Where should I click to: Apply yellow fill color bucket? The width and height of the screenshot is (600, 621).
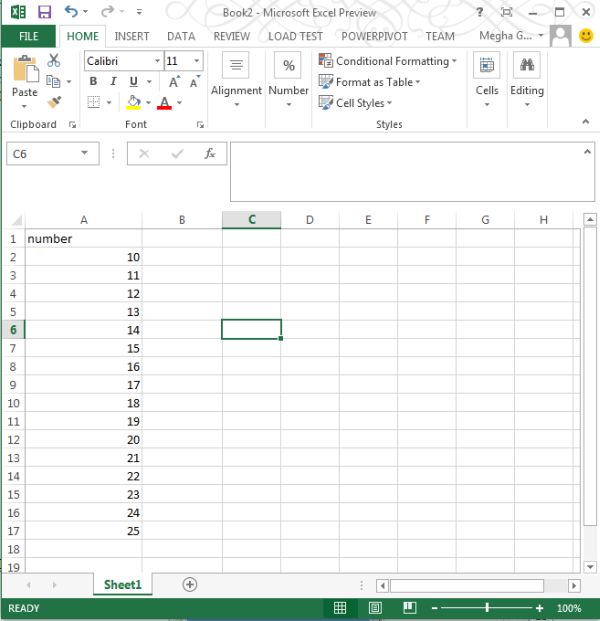134,102
